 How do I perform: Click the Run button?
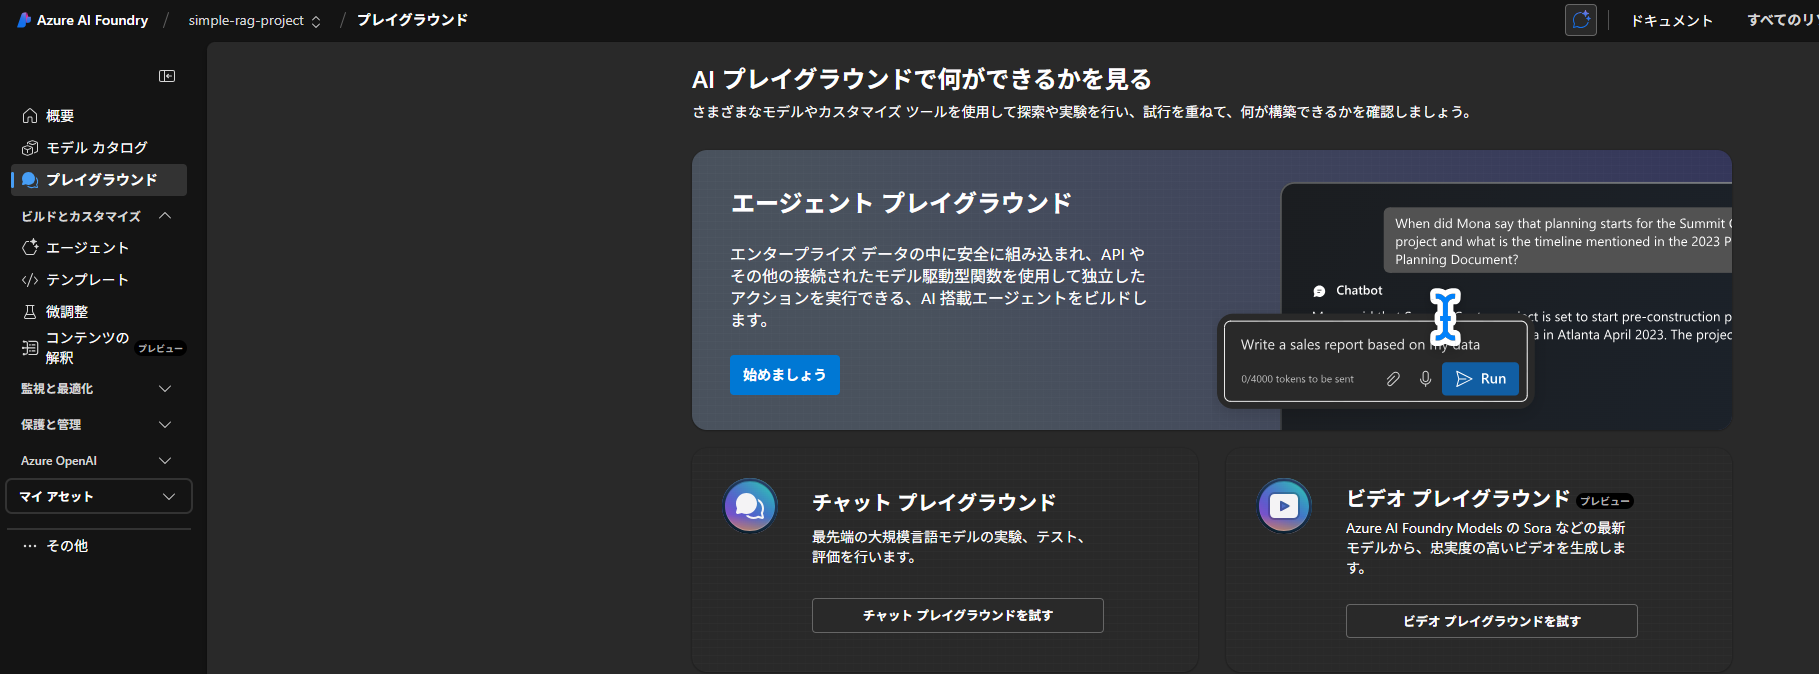1481,379
